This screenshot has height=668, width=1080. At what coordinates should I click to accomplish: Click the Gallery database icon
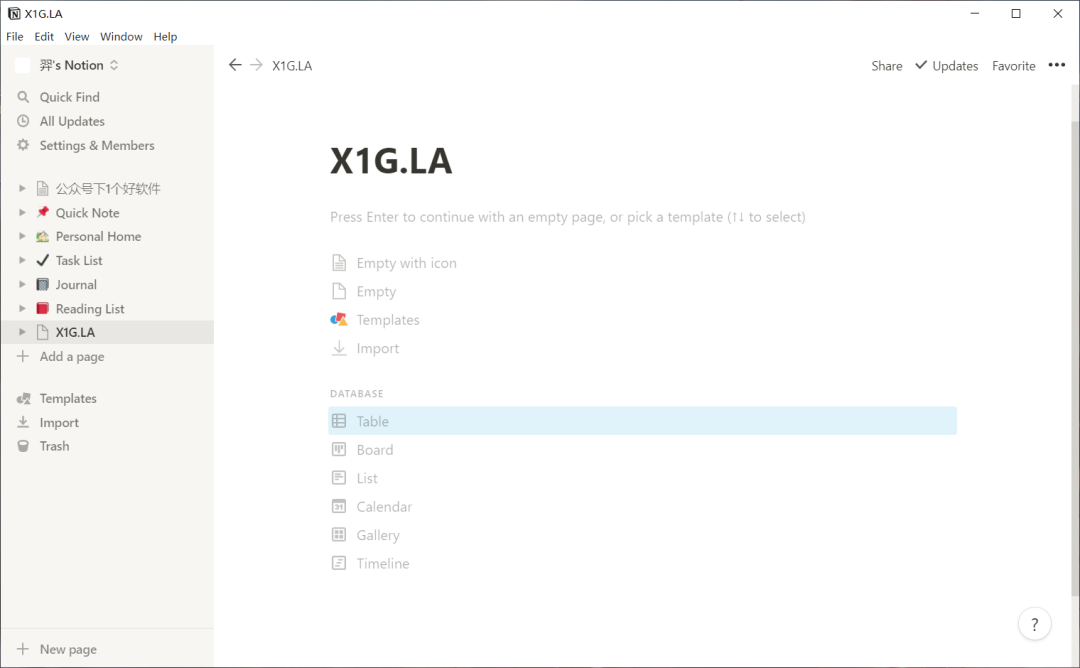[x=339, y=535]
